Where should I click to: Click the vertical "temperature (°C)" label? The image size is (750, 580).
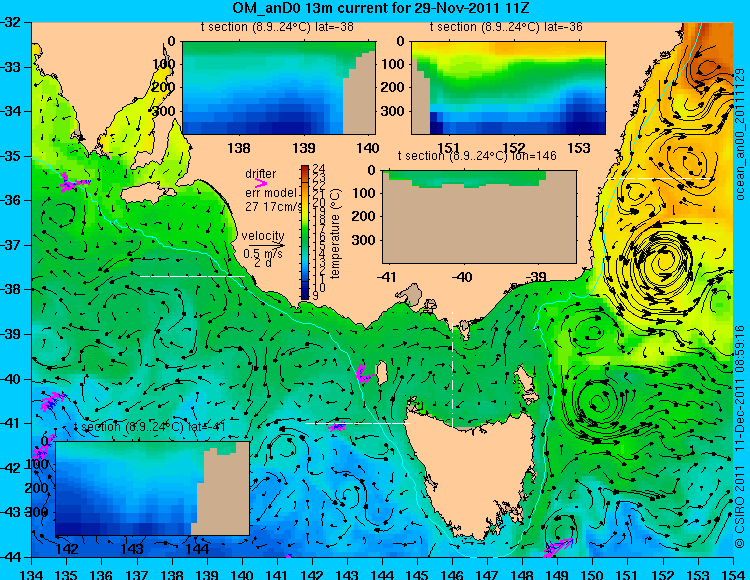coord(335,233)
